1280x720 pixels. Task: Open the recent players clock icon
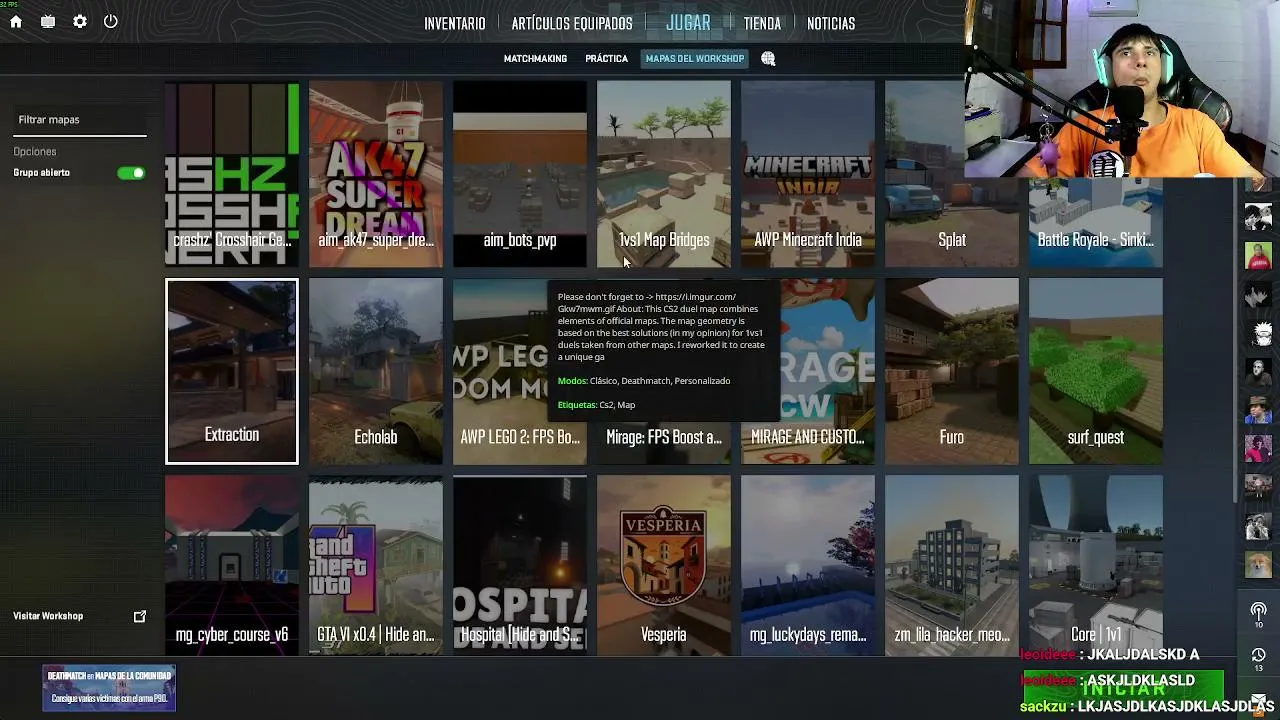tap(1258, 656)
